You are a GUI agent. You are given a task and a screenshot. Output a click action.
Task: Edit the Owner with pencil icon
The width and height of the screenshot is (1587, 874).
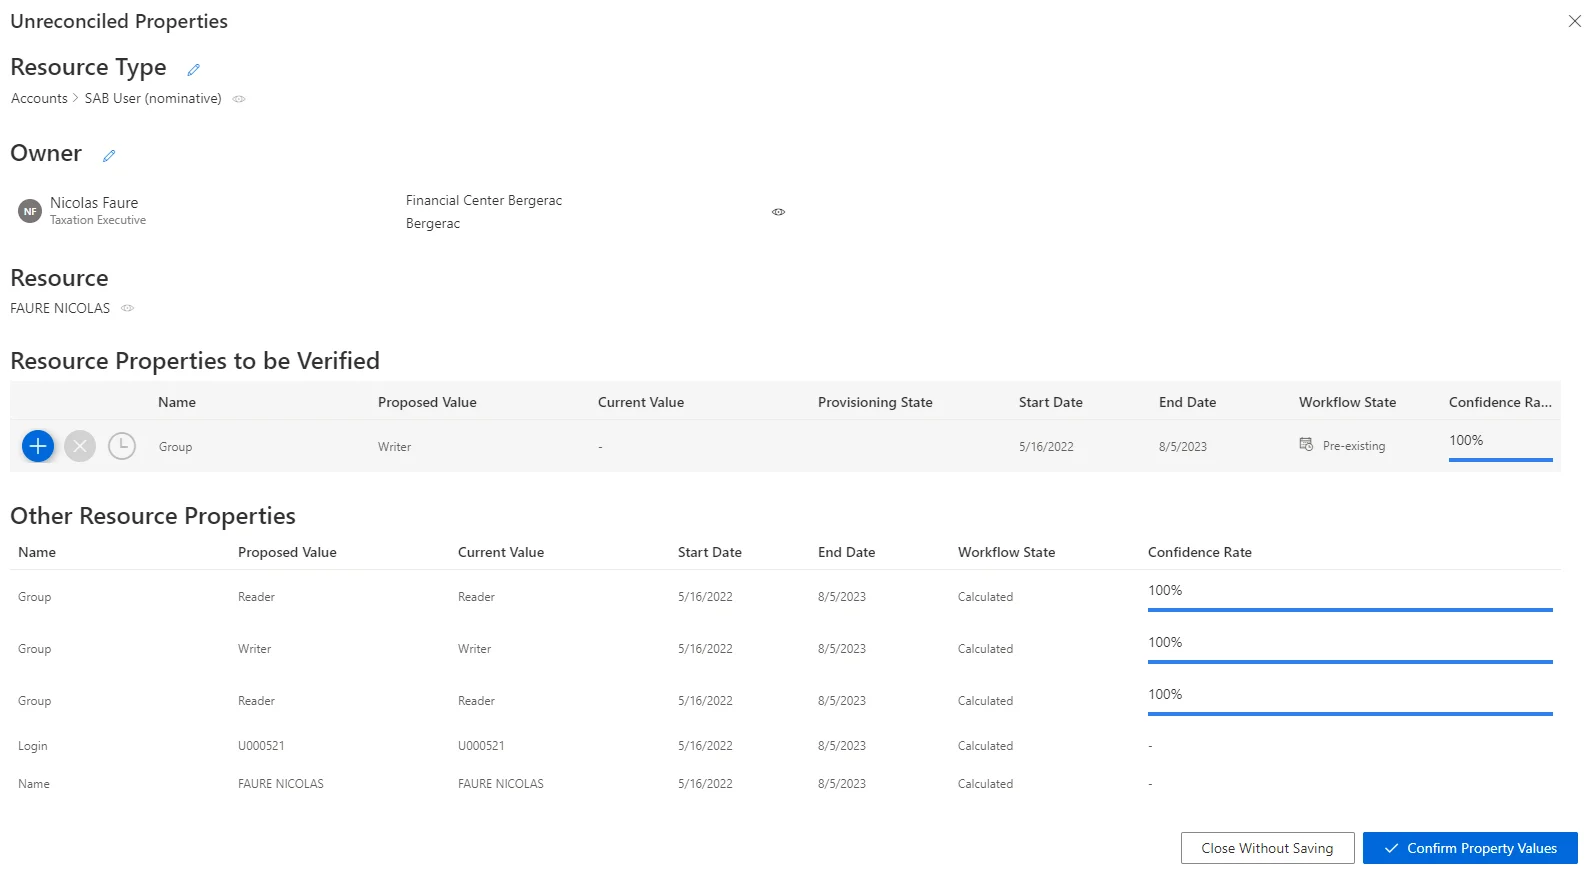109,156
